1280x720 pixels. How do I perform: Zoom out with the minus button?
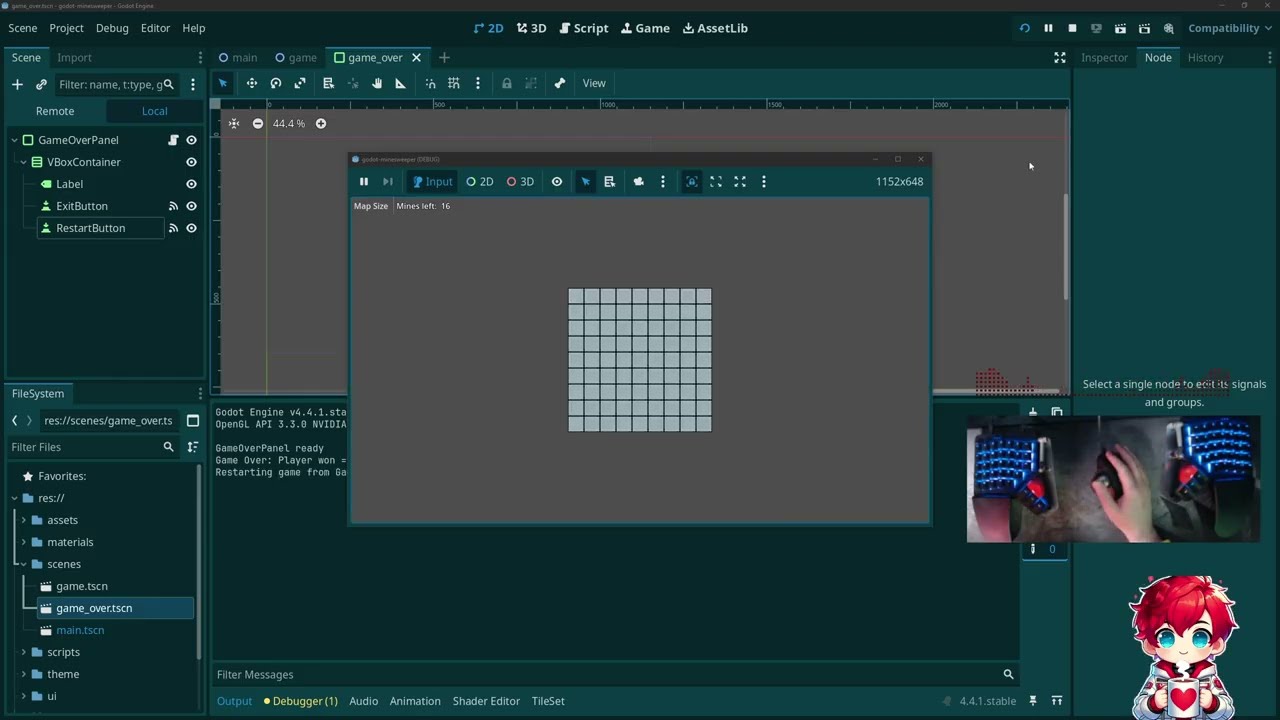coord(258,123)
